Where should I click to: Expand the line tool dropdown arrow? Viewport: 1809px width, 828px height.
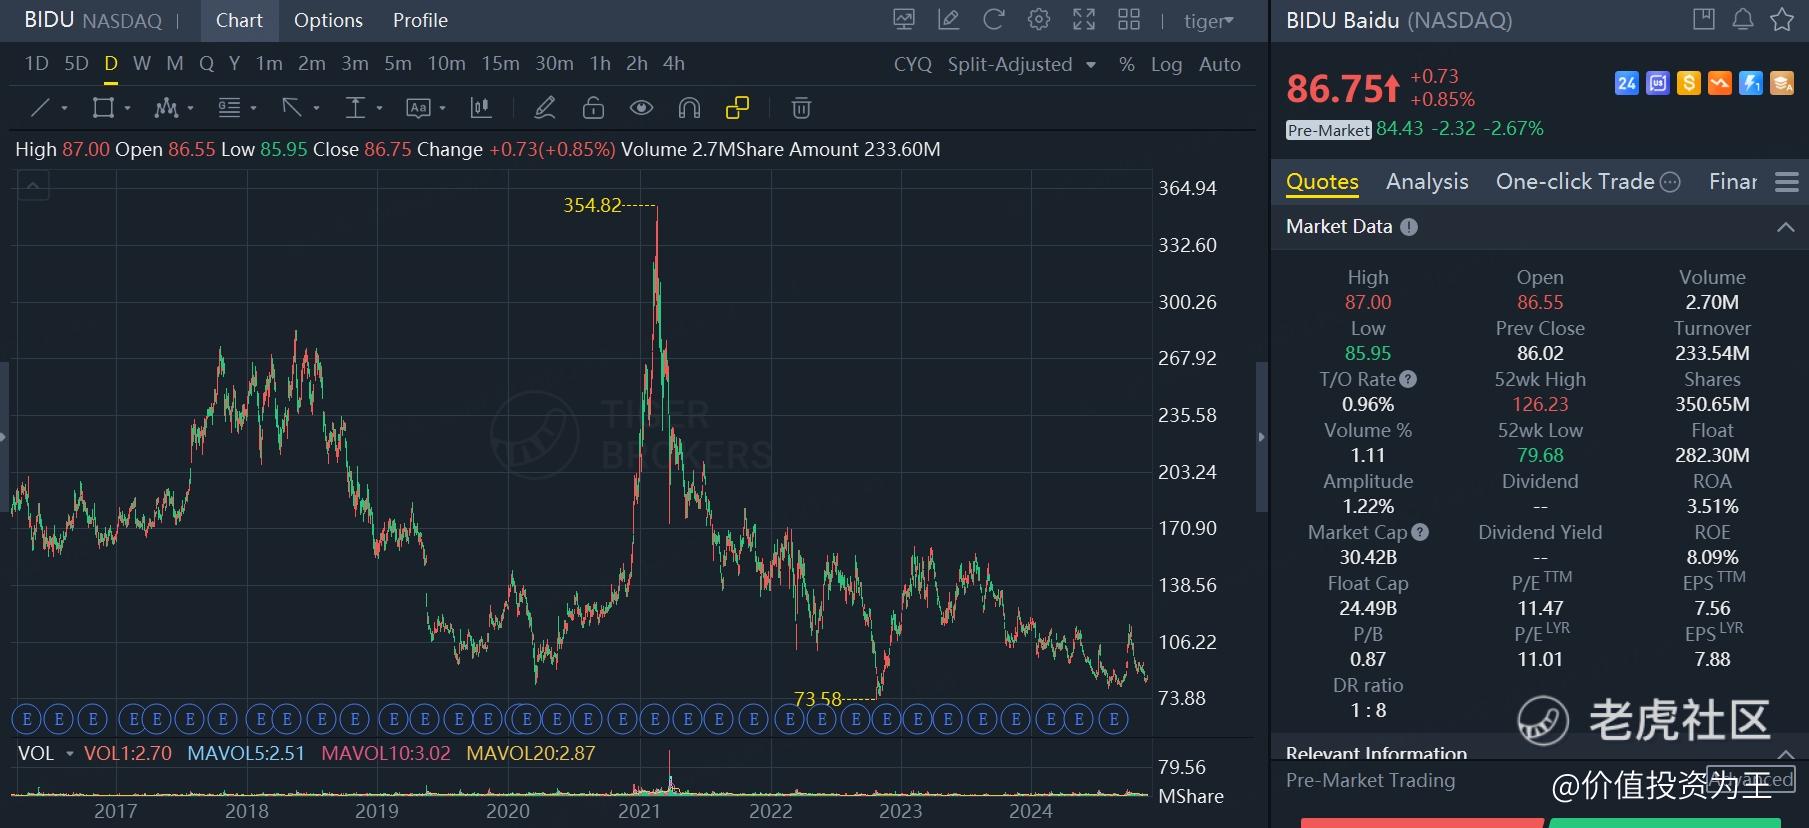tap(65, 108)
